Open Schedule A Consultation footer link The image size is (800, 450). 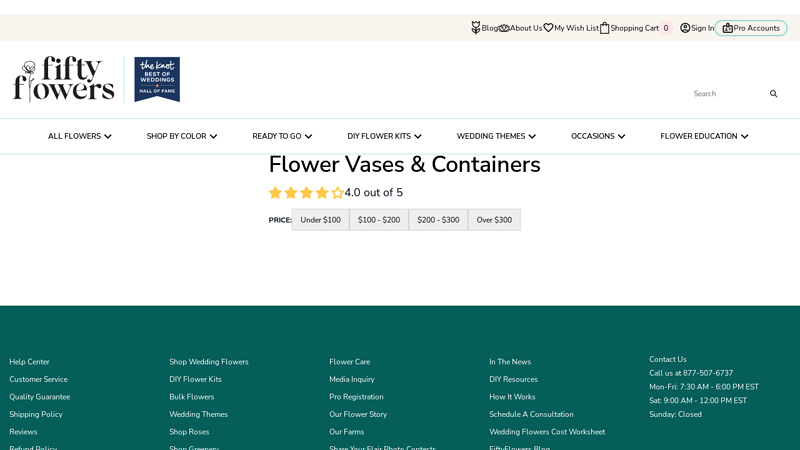(531, 414)
